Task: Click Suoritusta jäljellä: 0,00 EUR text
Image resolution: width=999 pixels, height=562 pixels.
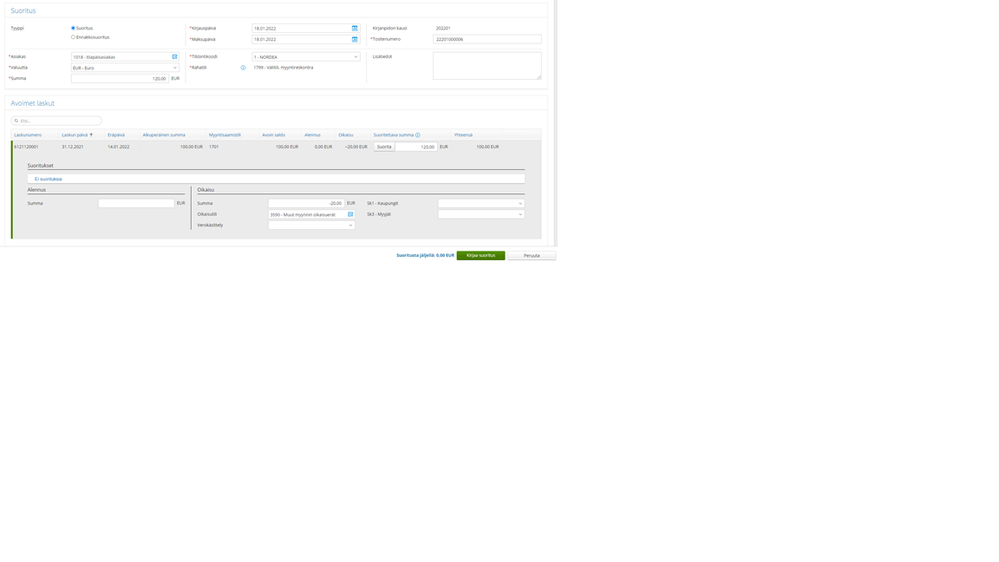Action: click(426, 256)
